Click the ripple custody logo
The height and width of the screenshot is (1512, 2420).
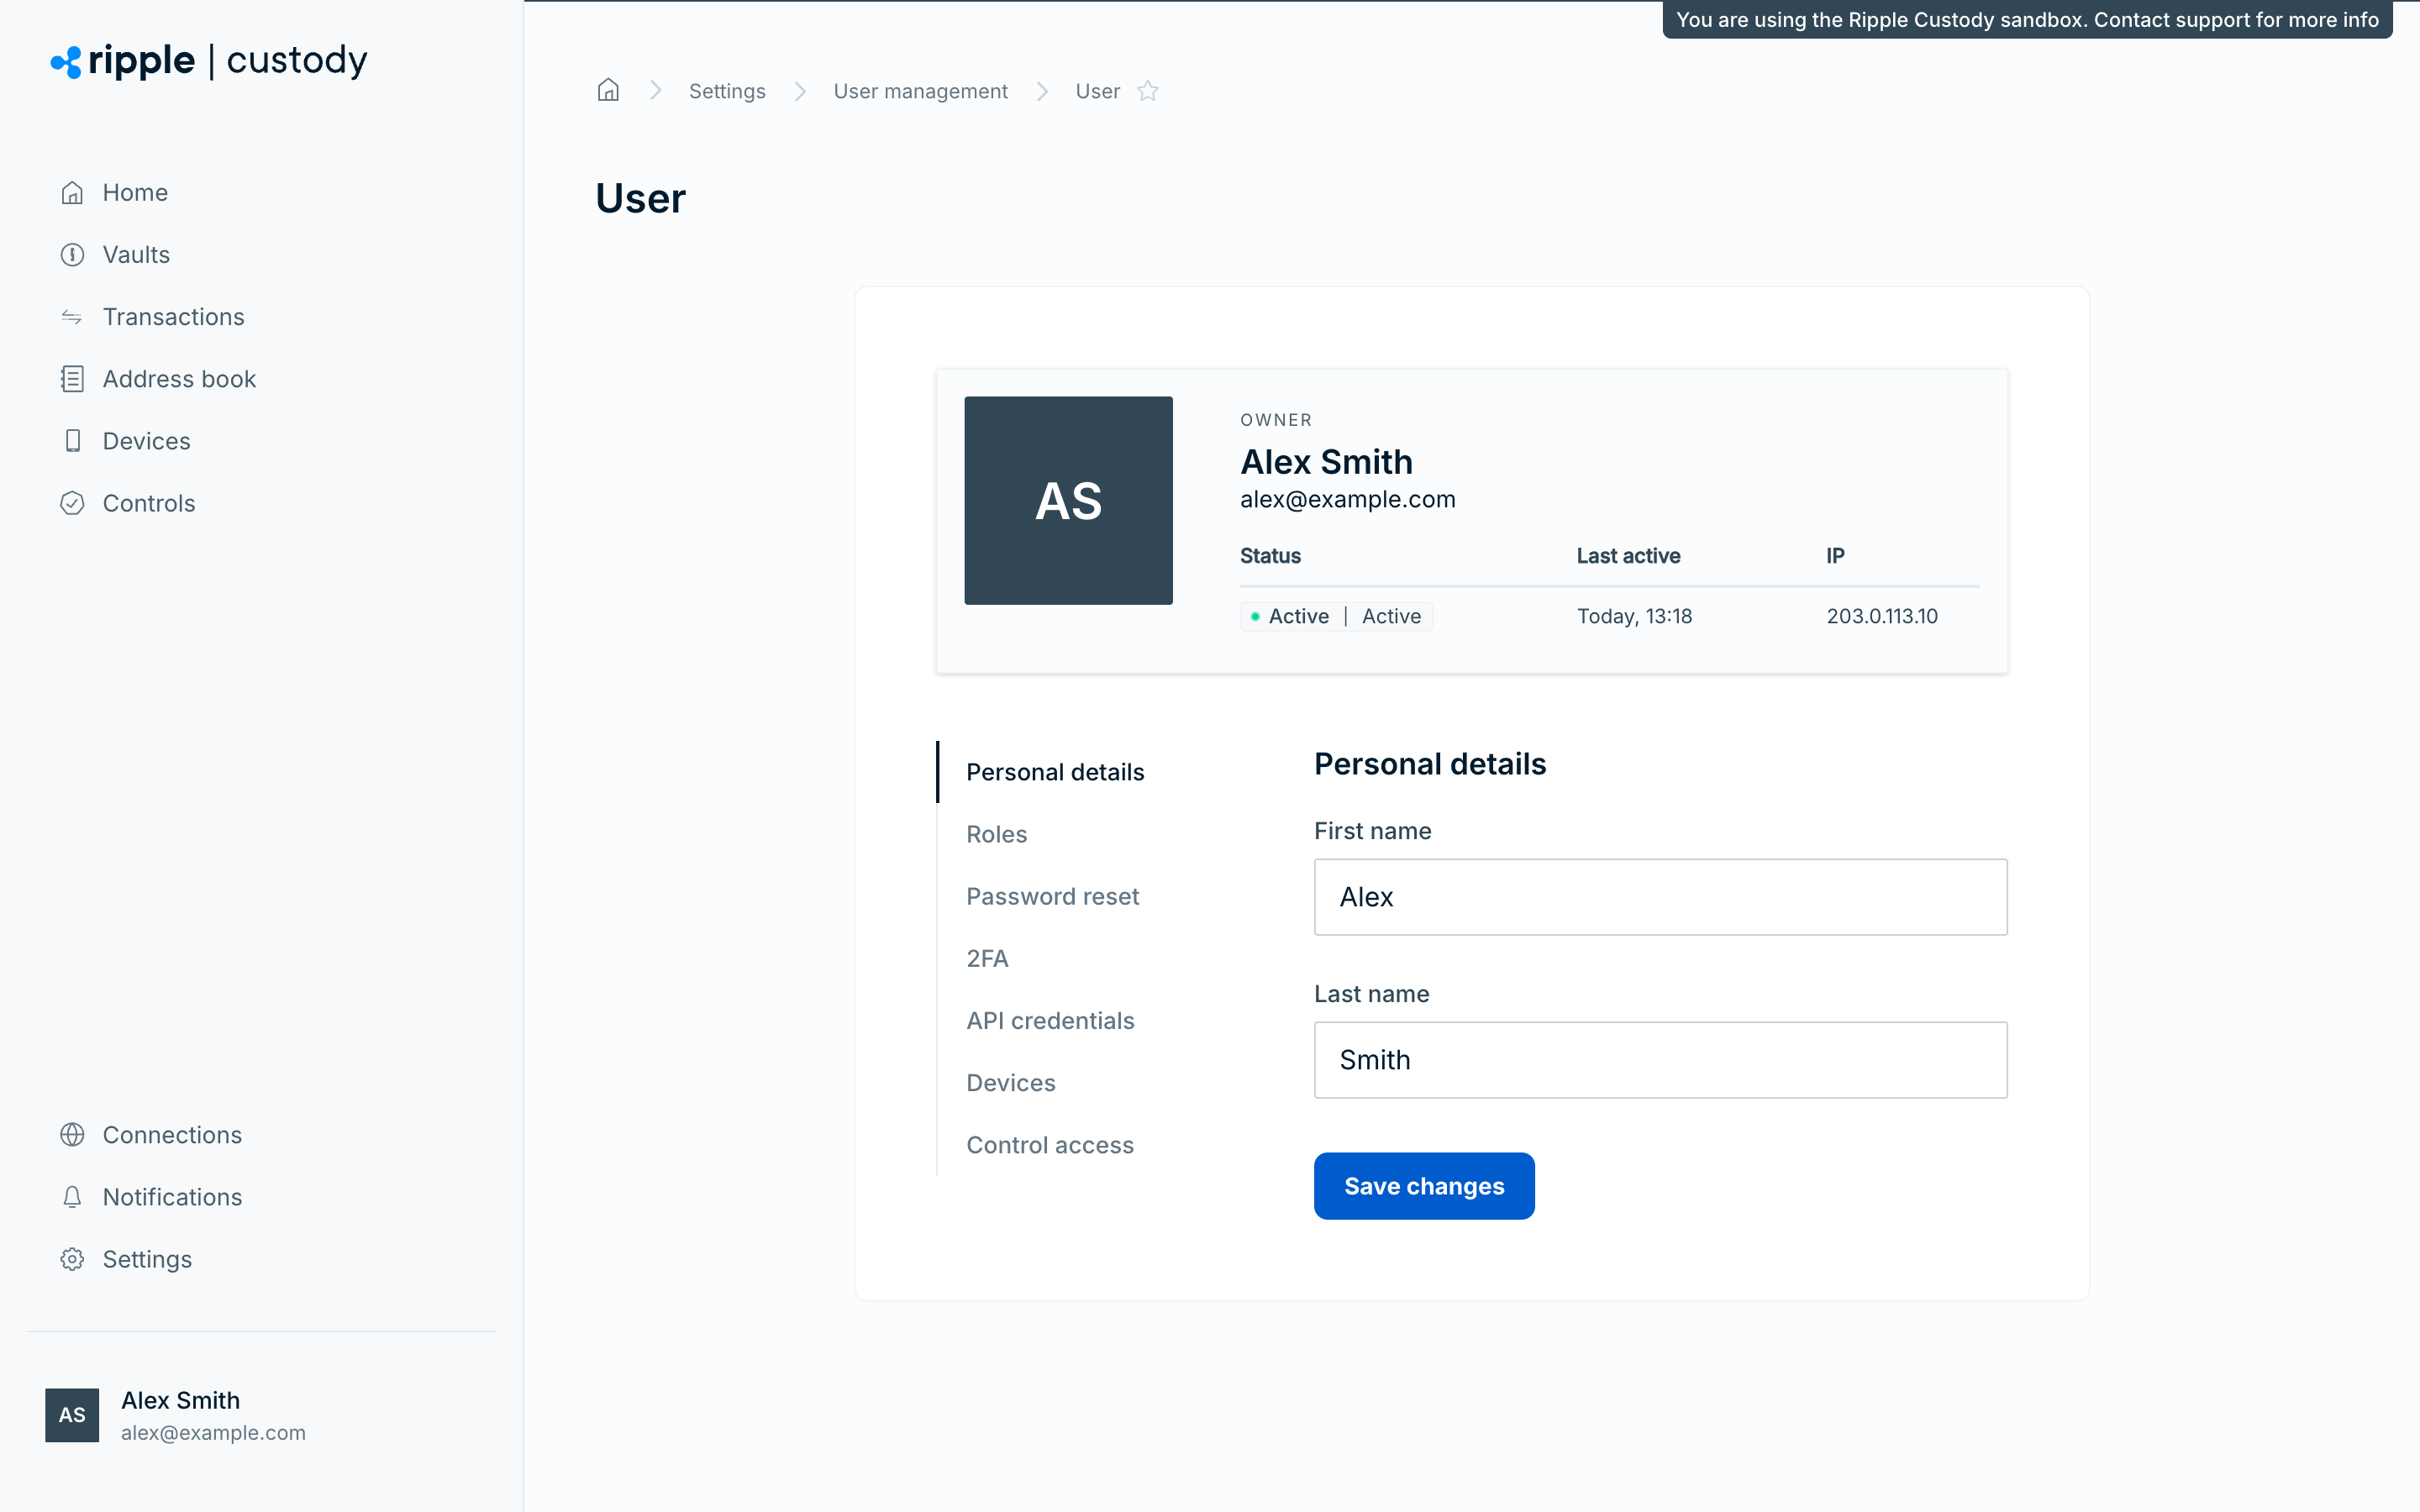pyautogui.click(x=209, y=61)
